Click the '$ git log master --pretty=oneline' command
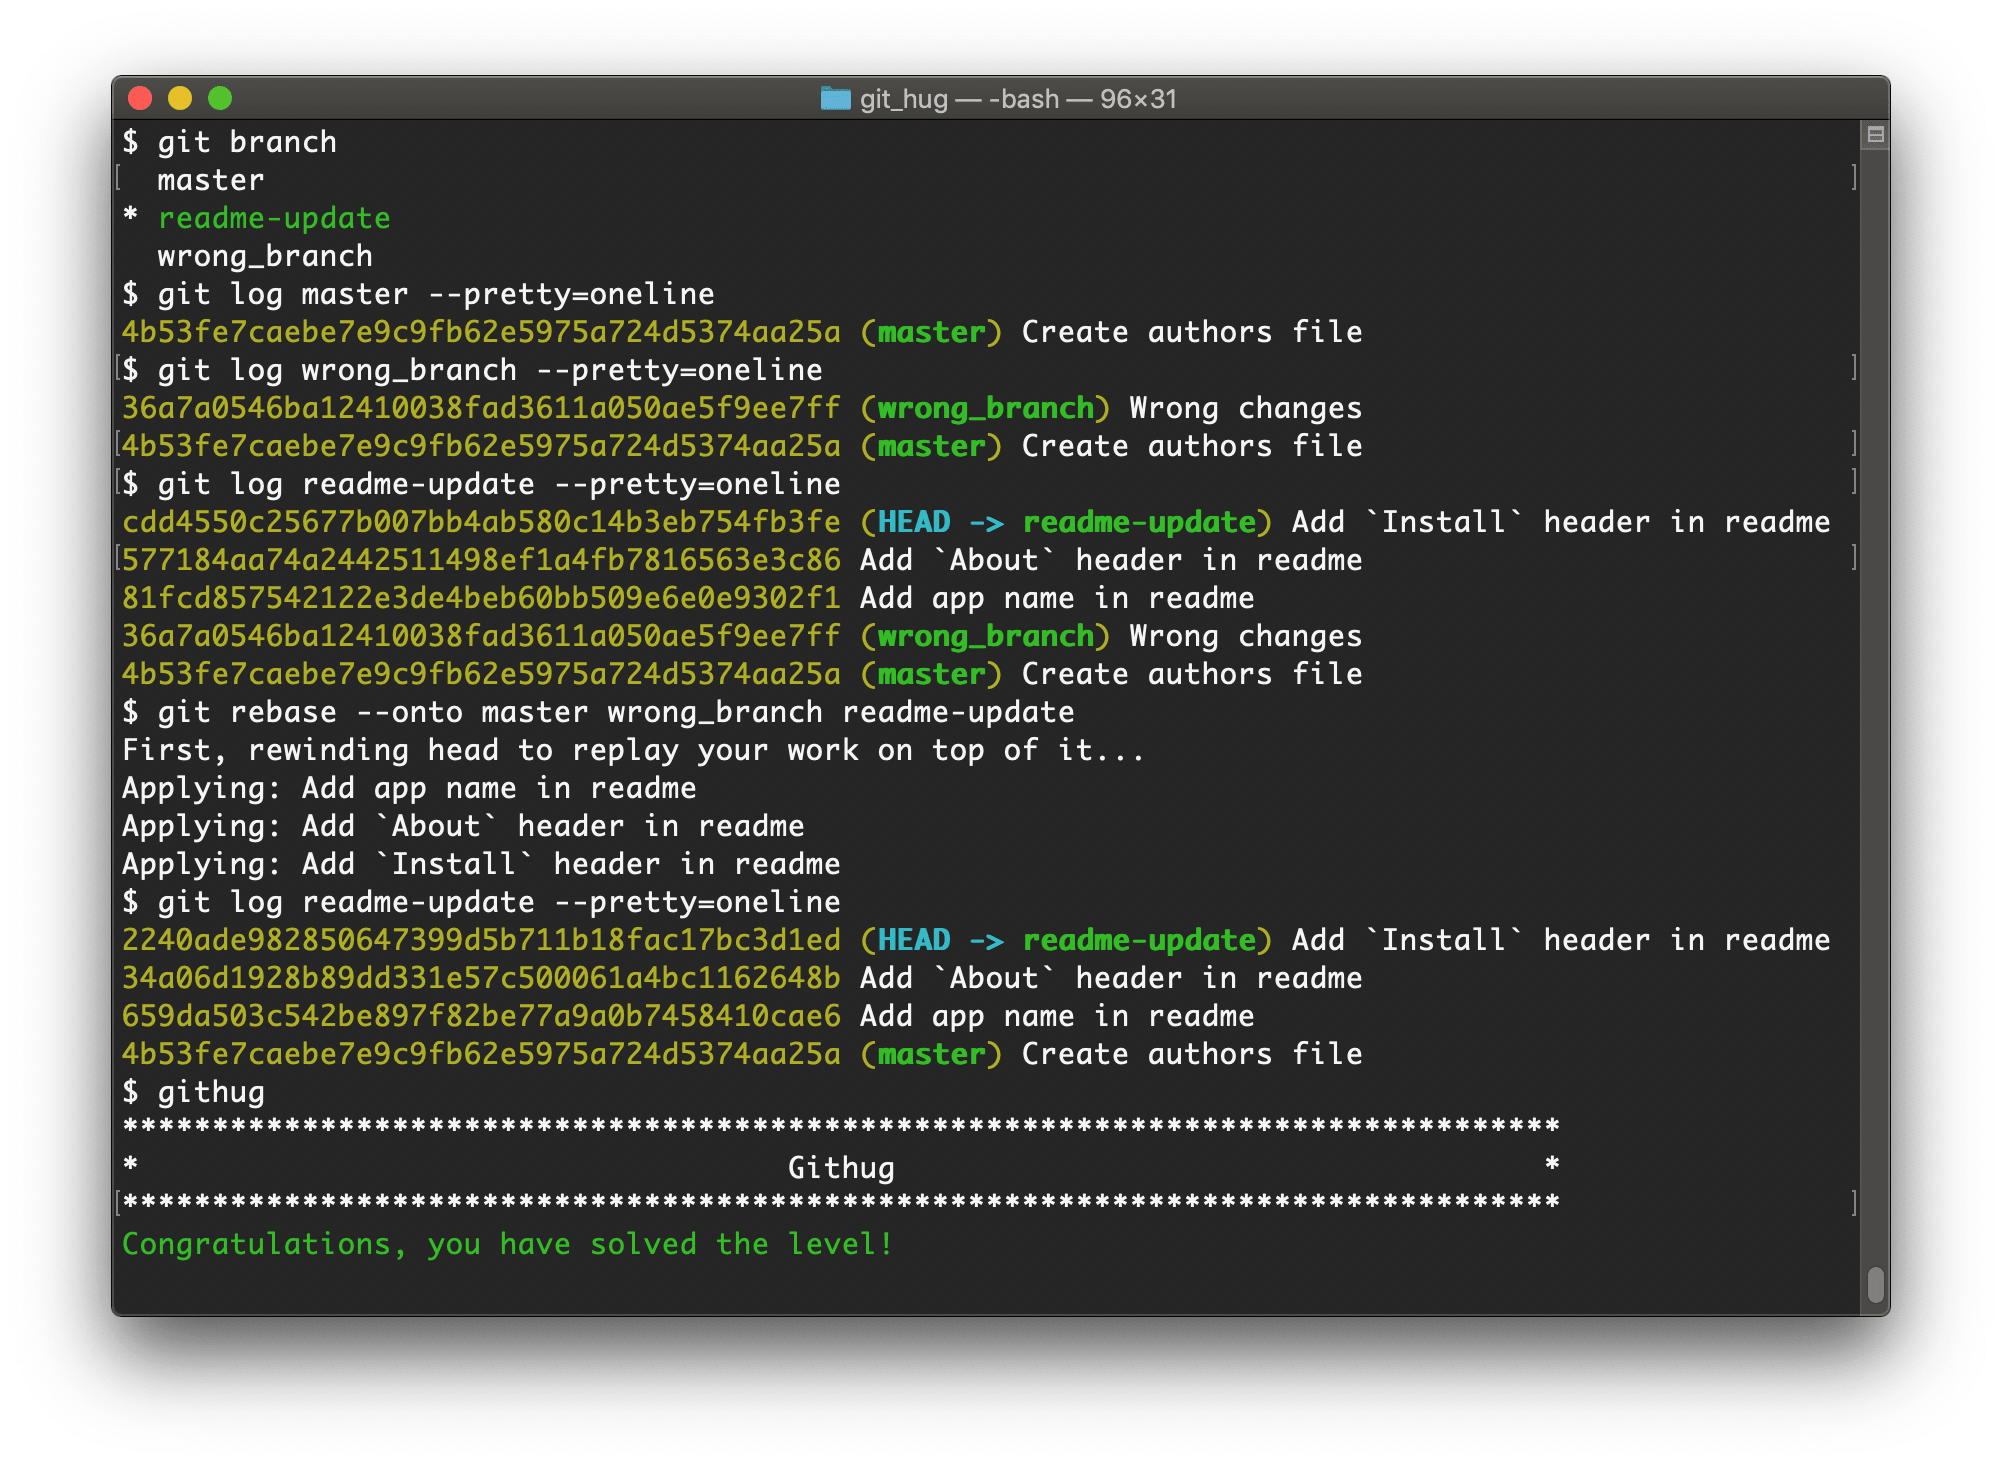This screenshot has height=1464, width=2002. coord(419,294)
